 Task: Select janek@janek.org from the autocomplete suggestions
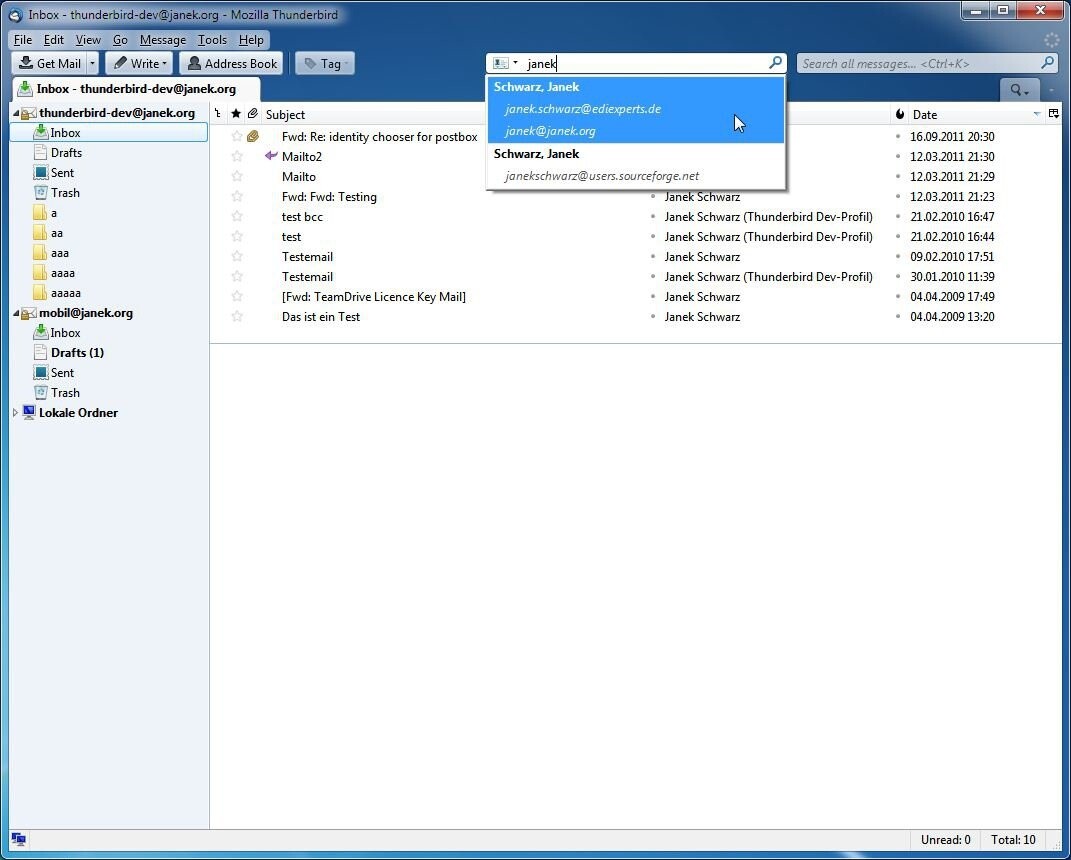(551, 131)
